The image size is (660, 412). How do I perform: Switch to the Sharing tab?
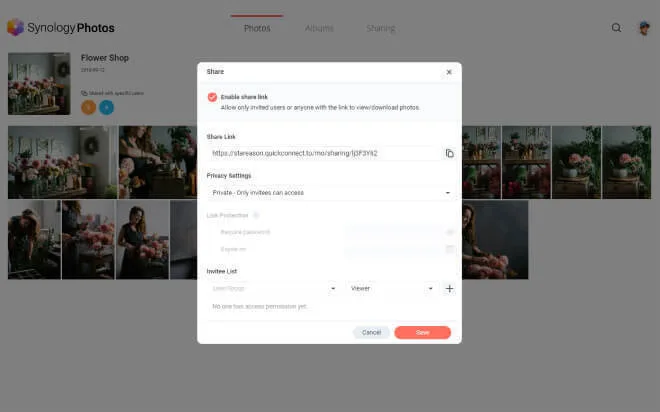tap(380, 28)
